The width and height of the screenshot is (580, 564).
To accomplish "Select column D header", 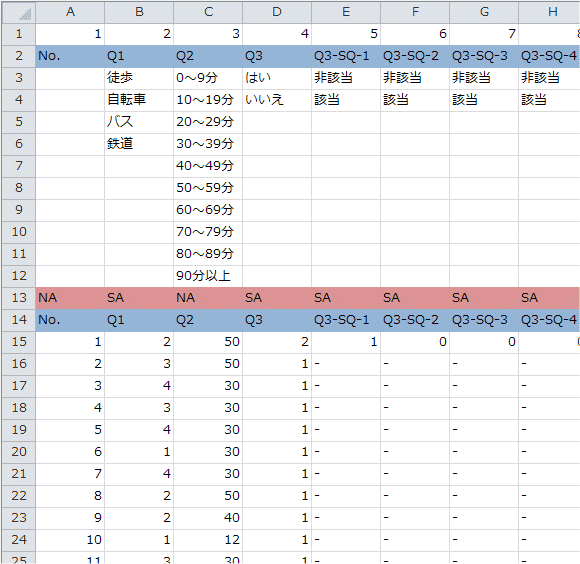I will pyautogui.click(x=277, y=12).
